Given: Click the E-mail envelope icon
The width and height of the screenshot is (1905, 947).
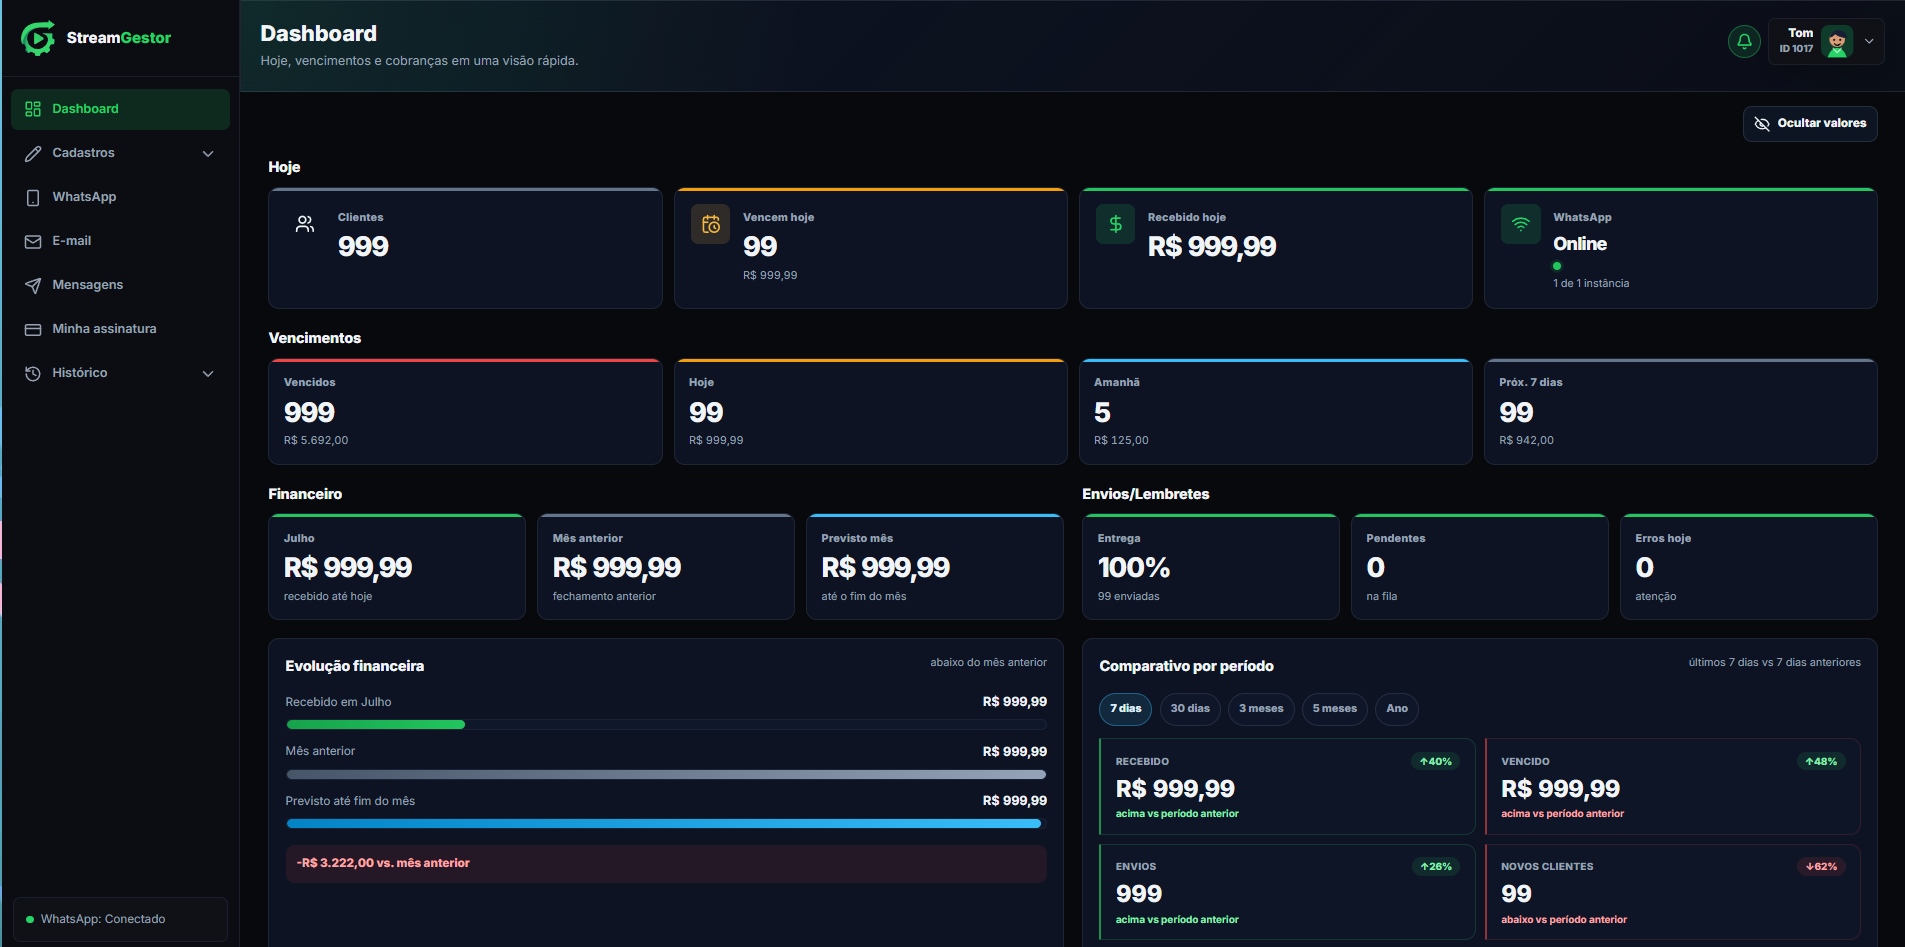Looking at the screenshot, I should tap(33, 241).
